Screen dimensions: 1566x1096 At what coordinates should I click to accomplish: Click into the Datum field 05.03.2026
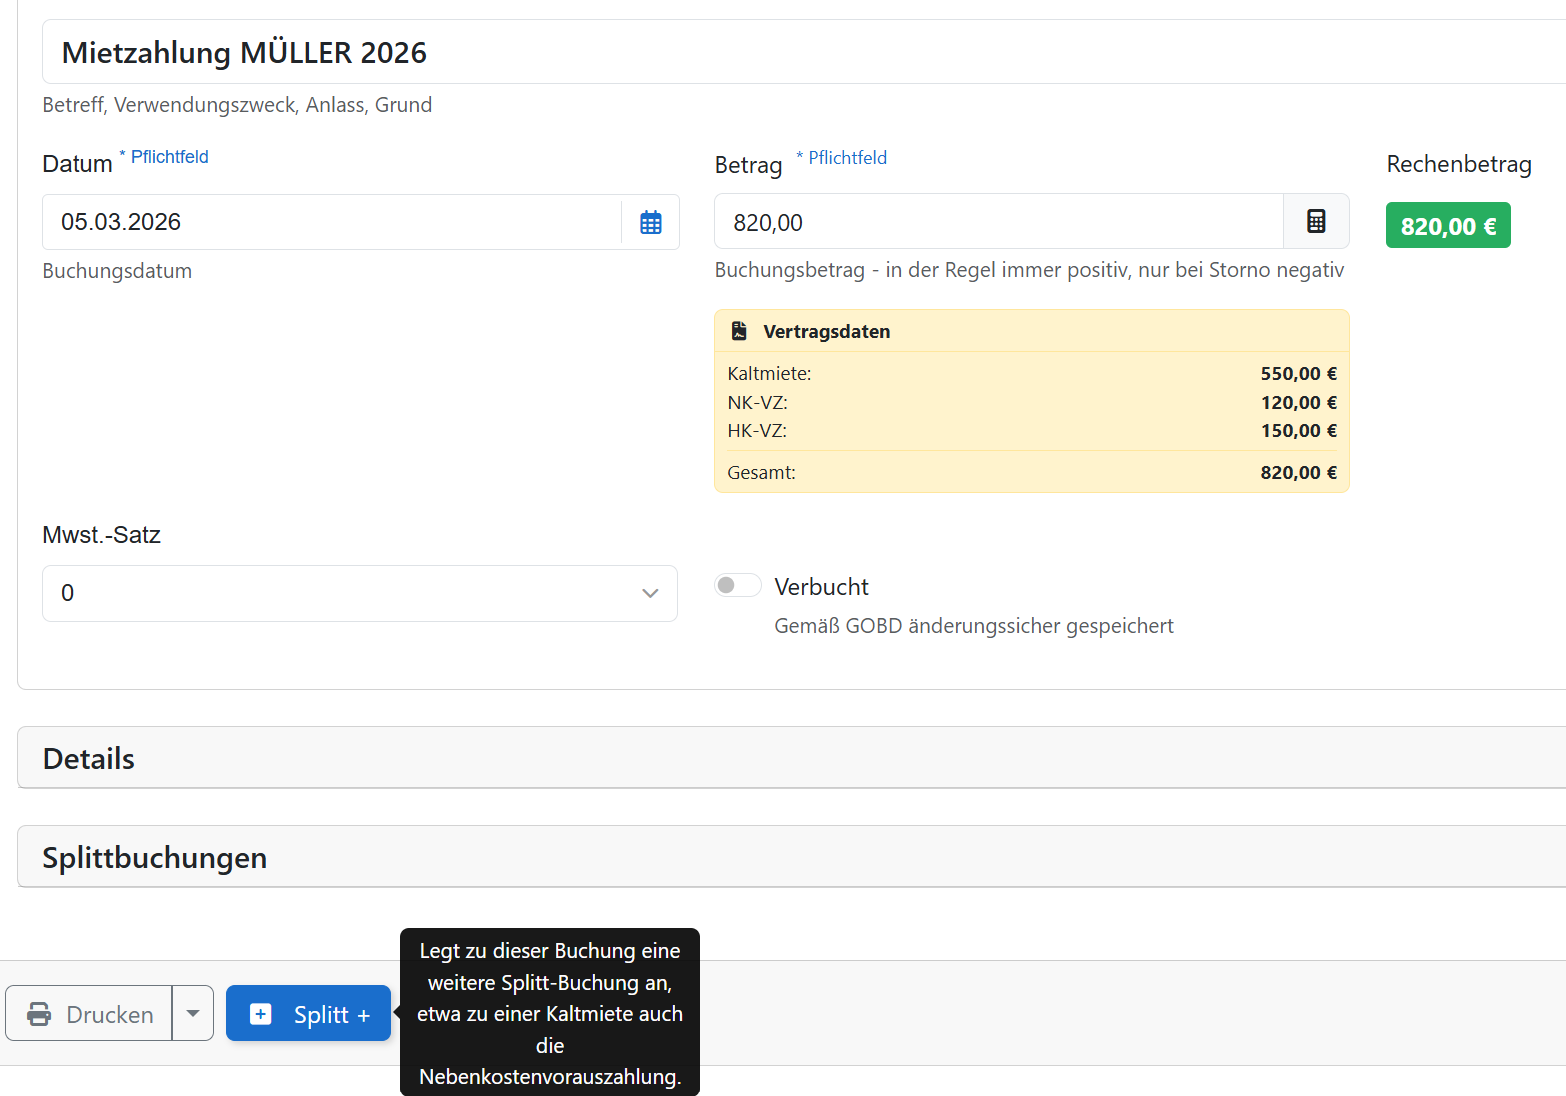[x=330, y=222]
